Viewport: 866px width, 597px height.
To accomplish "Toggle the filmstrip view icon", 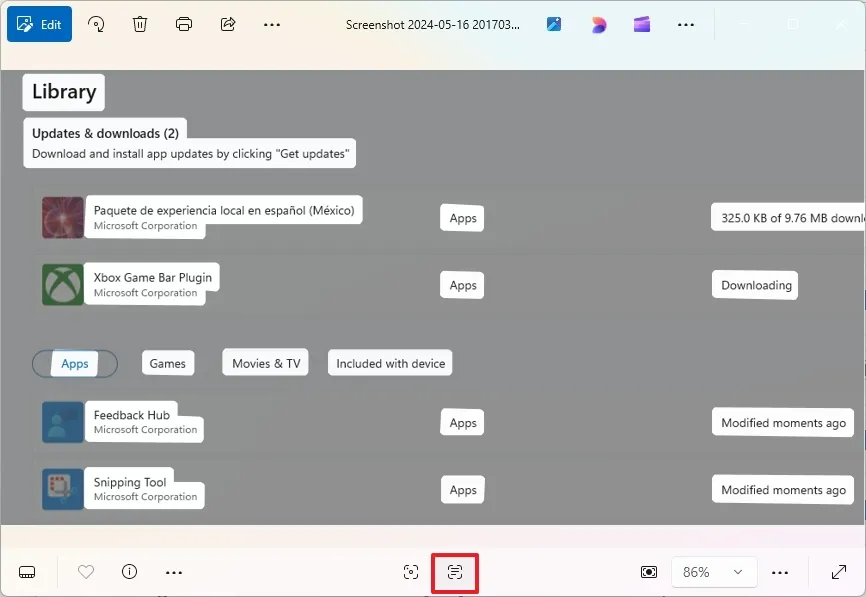I will tap(27, 572).
